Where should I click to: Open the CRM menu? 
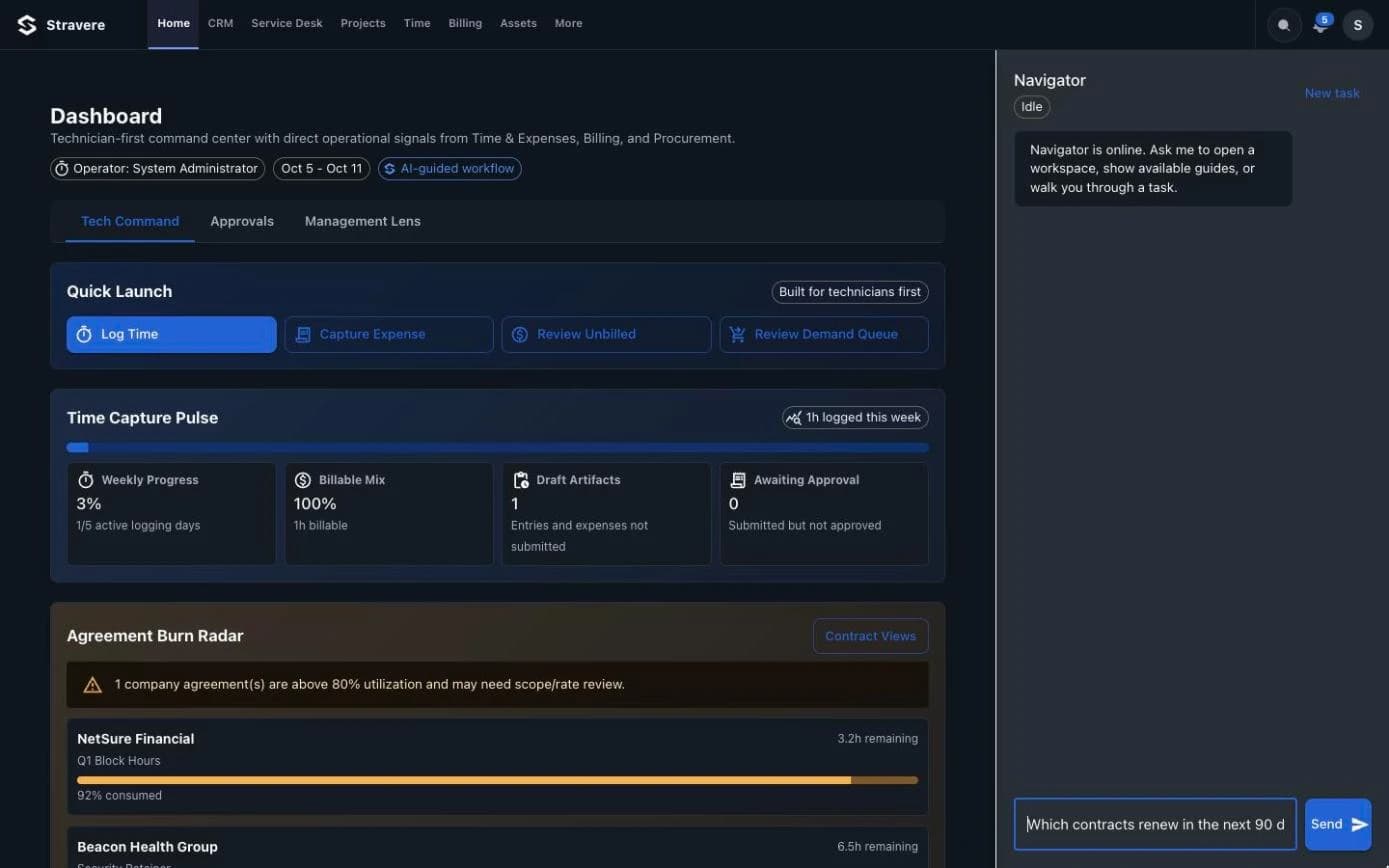click(220, 24)
